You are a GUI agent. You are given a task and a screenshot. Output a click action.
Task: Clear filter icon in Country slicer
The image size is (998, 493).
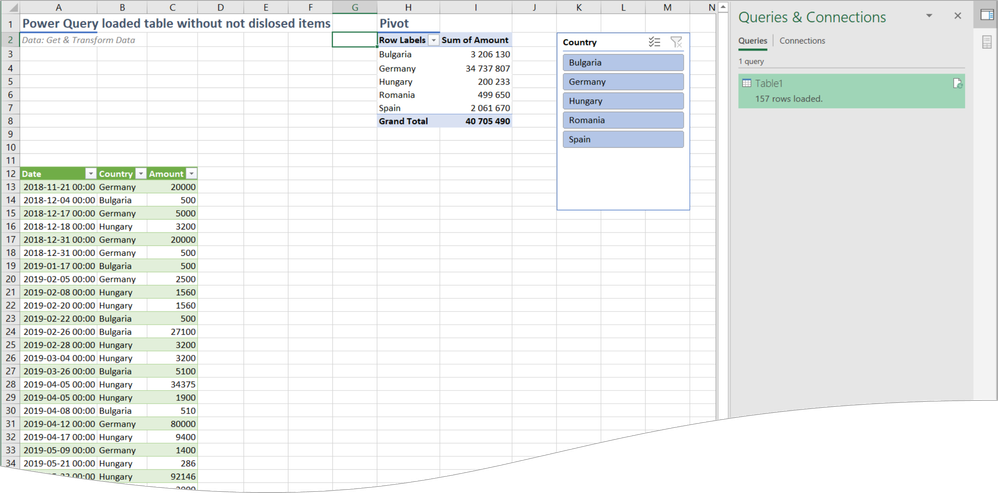pyautogui.click(x=676, y=42)
